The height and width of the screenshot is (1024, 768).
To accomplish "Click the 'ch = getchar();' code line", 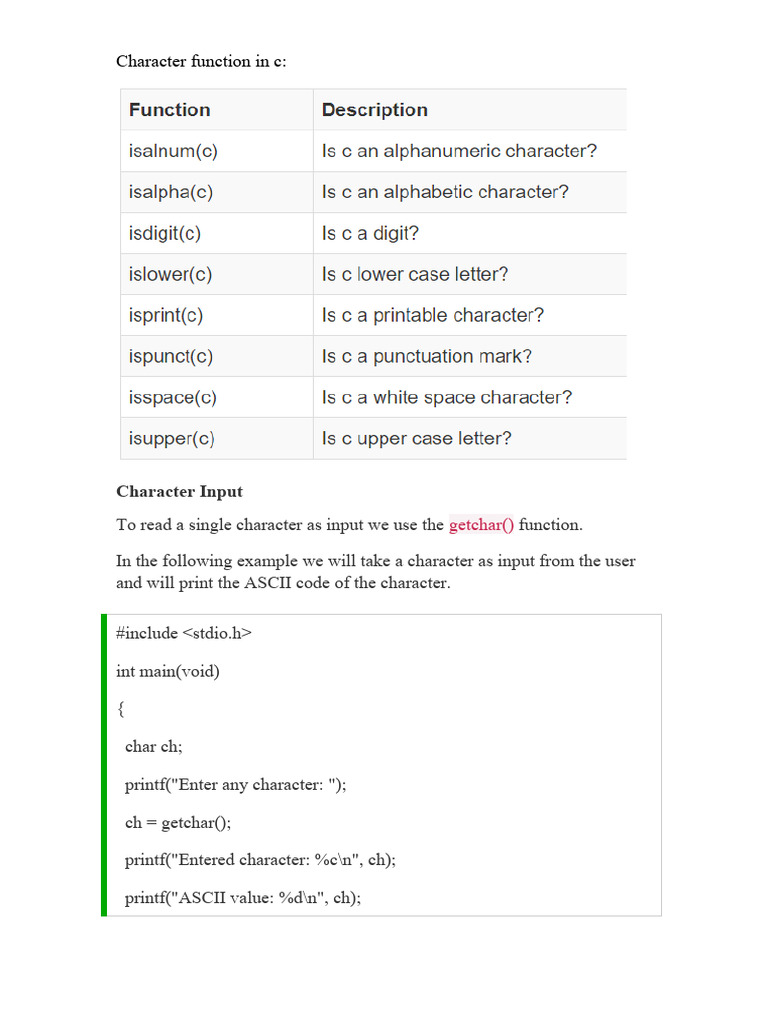I will click(x=178, y=822).
